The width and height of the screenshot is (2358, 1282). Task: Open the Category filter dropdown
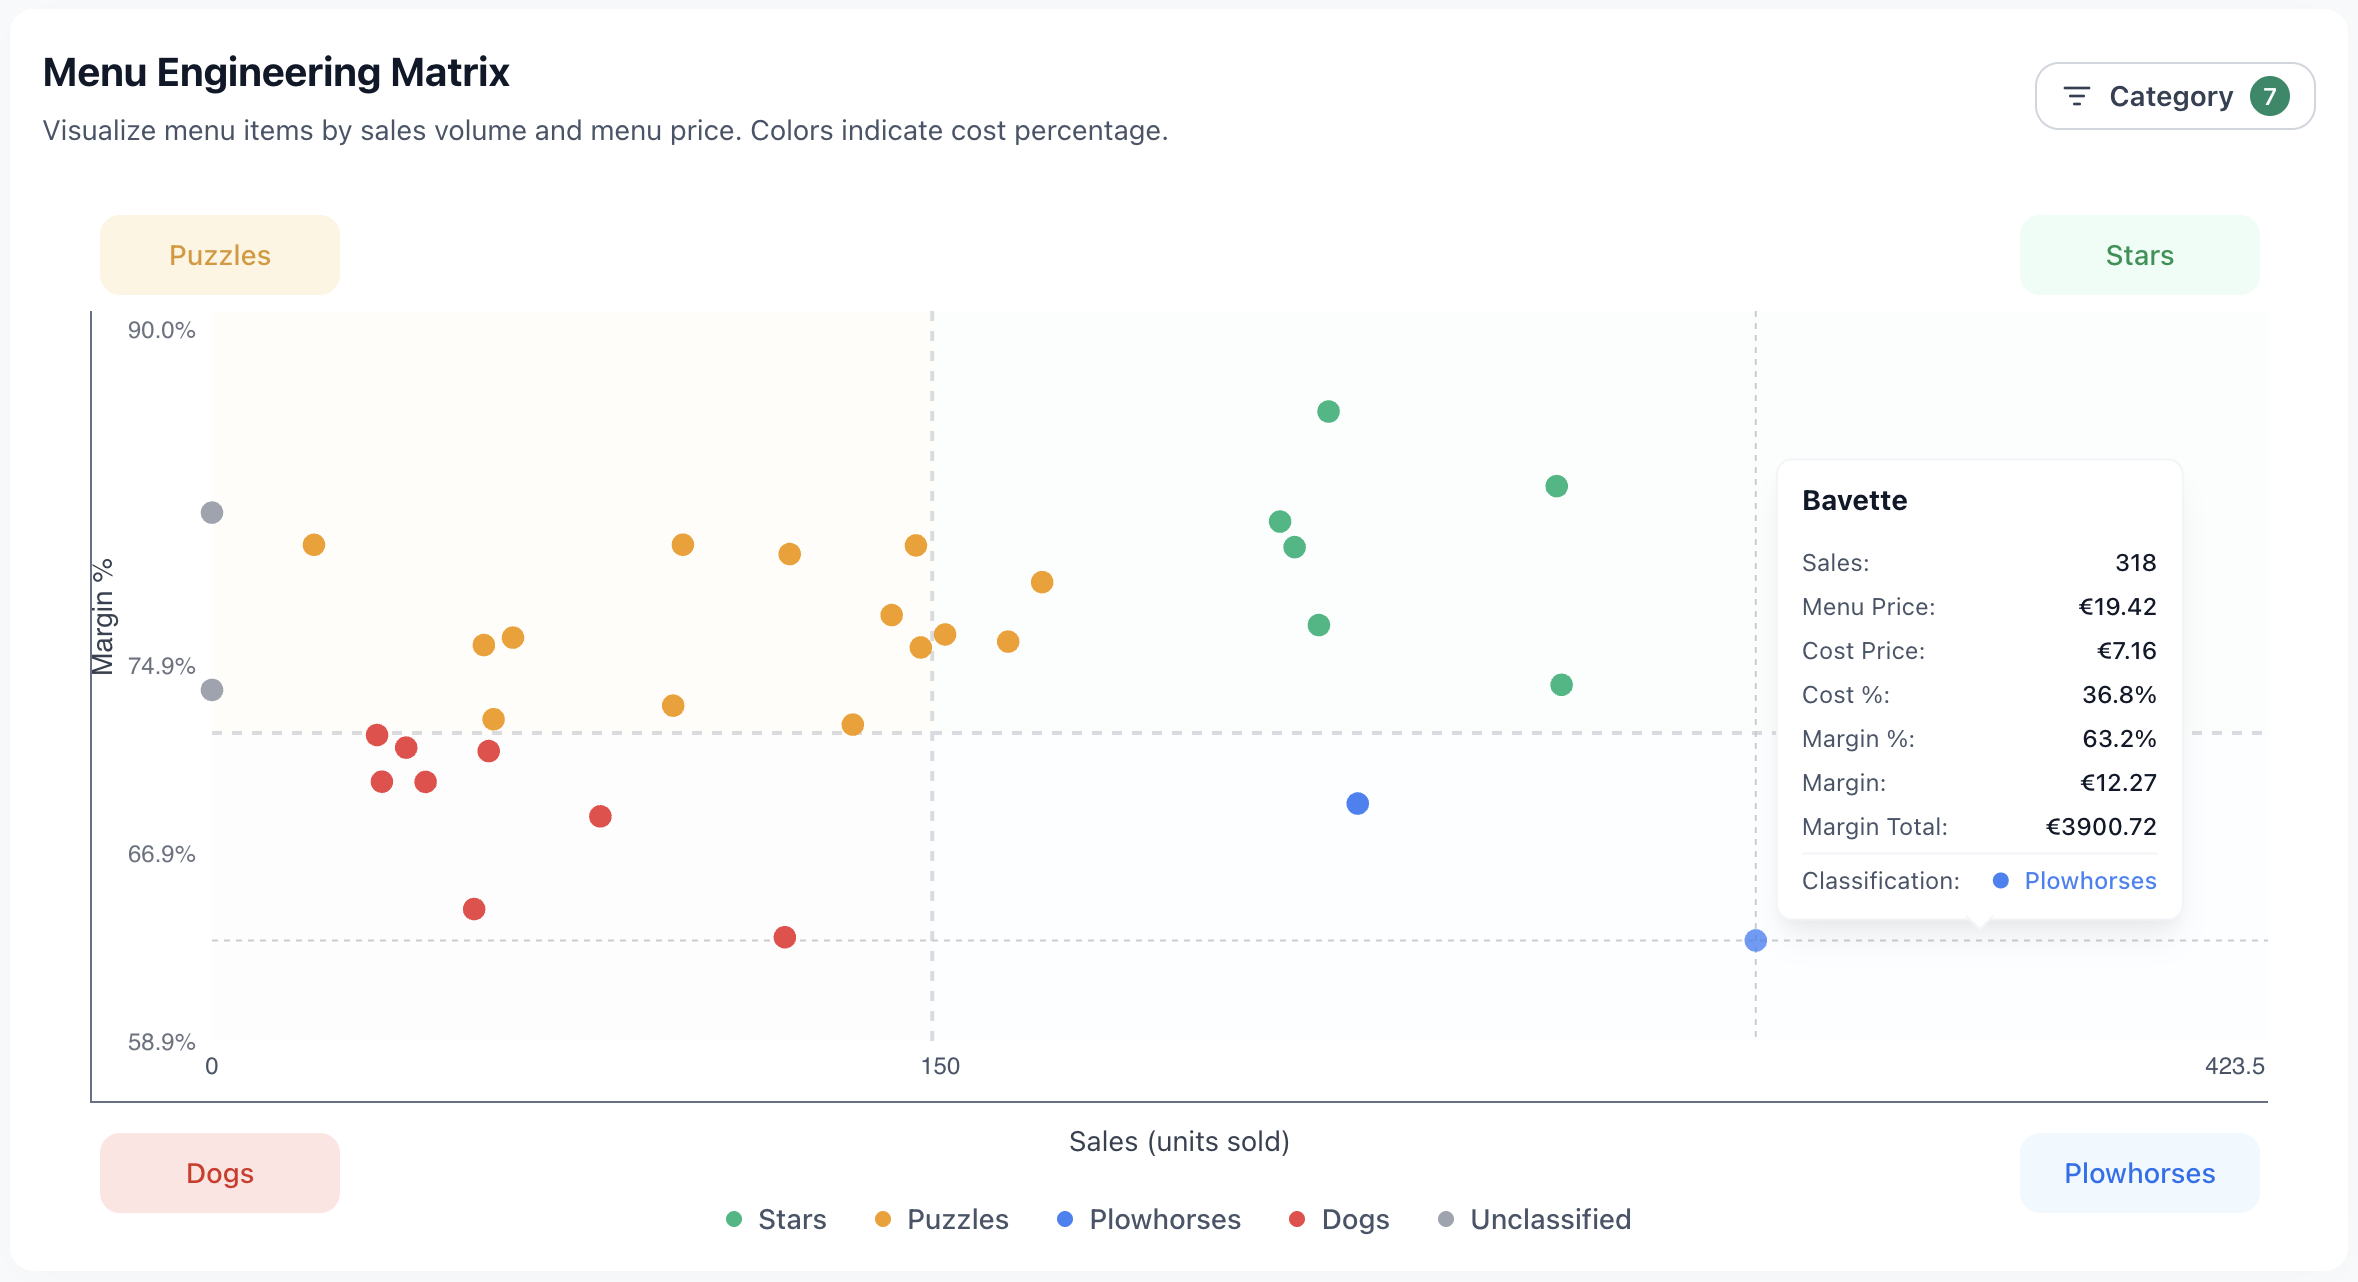(2170, 95)
